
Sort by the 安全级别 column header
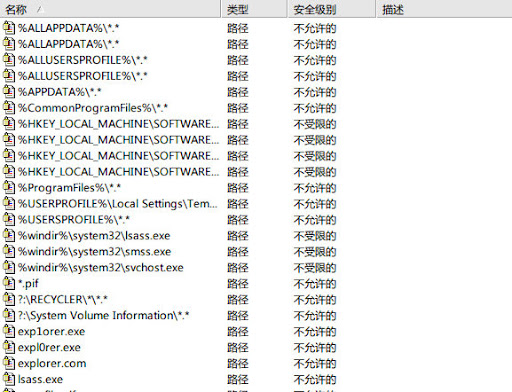(331, 9)
